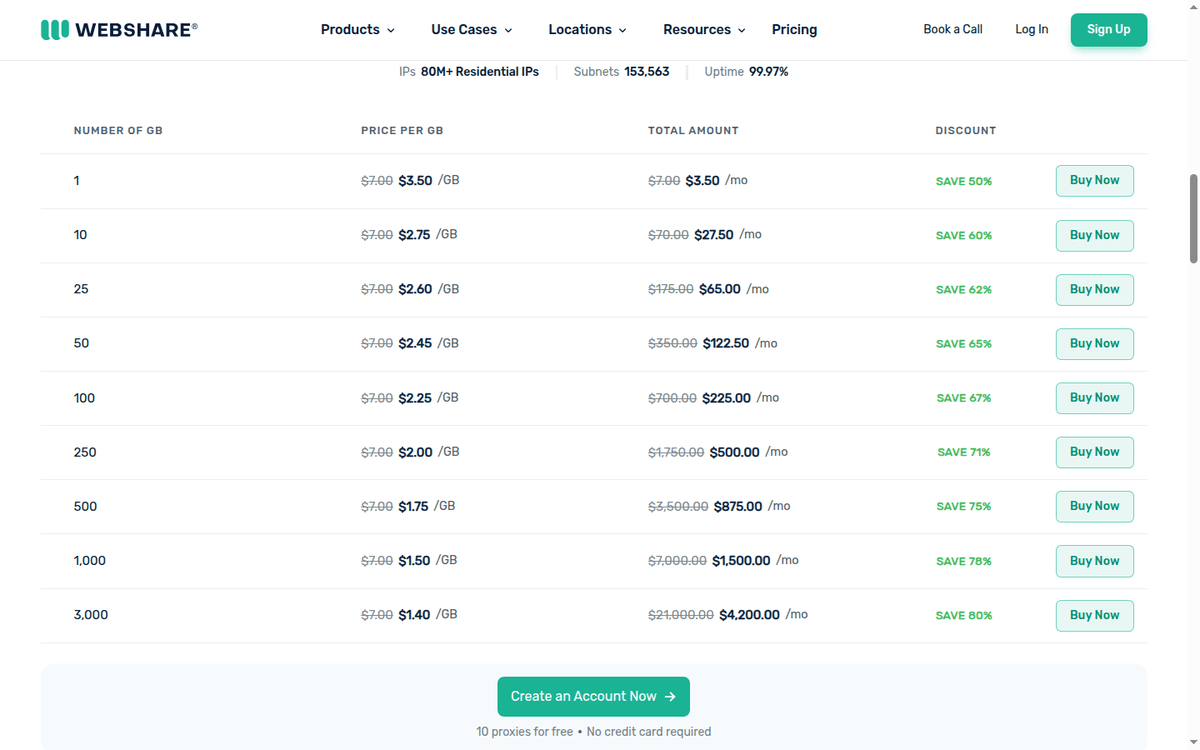Click the Book a Call link
The width and height of the screenshot is (1200, 750).
(953, 29)
